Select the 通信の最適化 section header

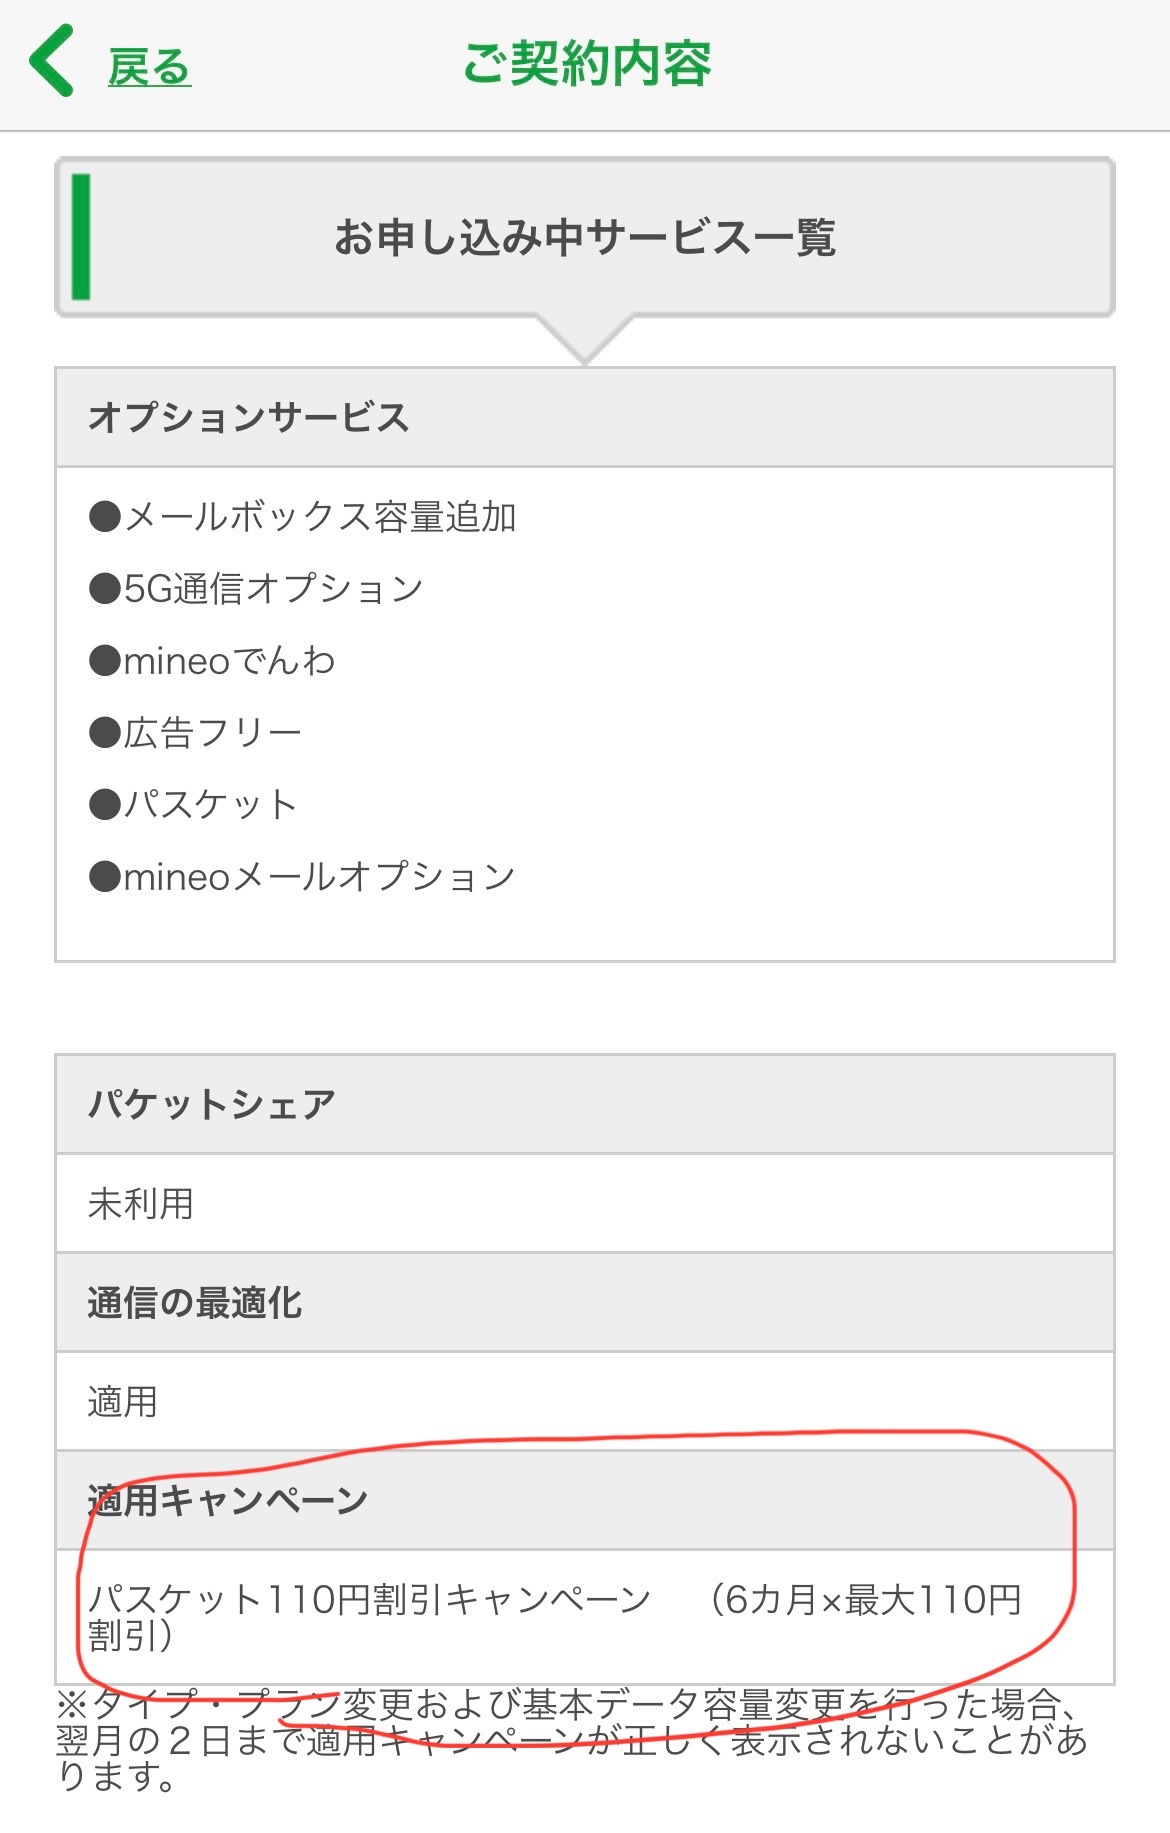coord(194,1303)
